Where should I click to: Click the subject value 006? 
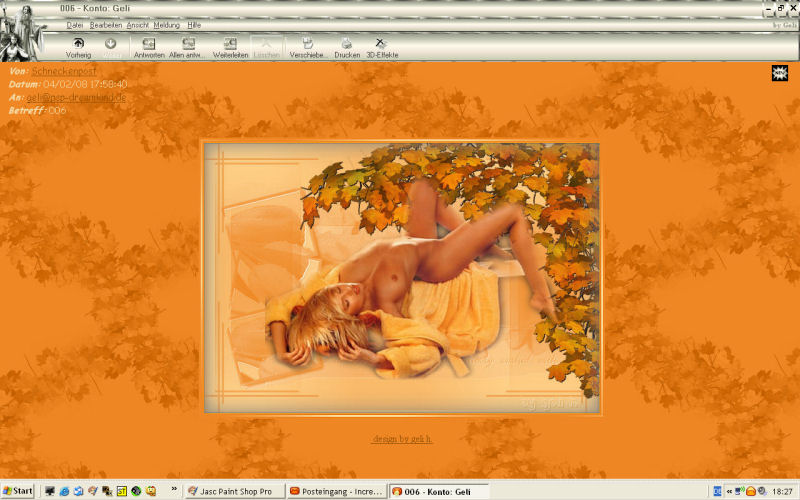click(57, 111)
